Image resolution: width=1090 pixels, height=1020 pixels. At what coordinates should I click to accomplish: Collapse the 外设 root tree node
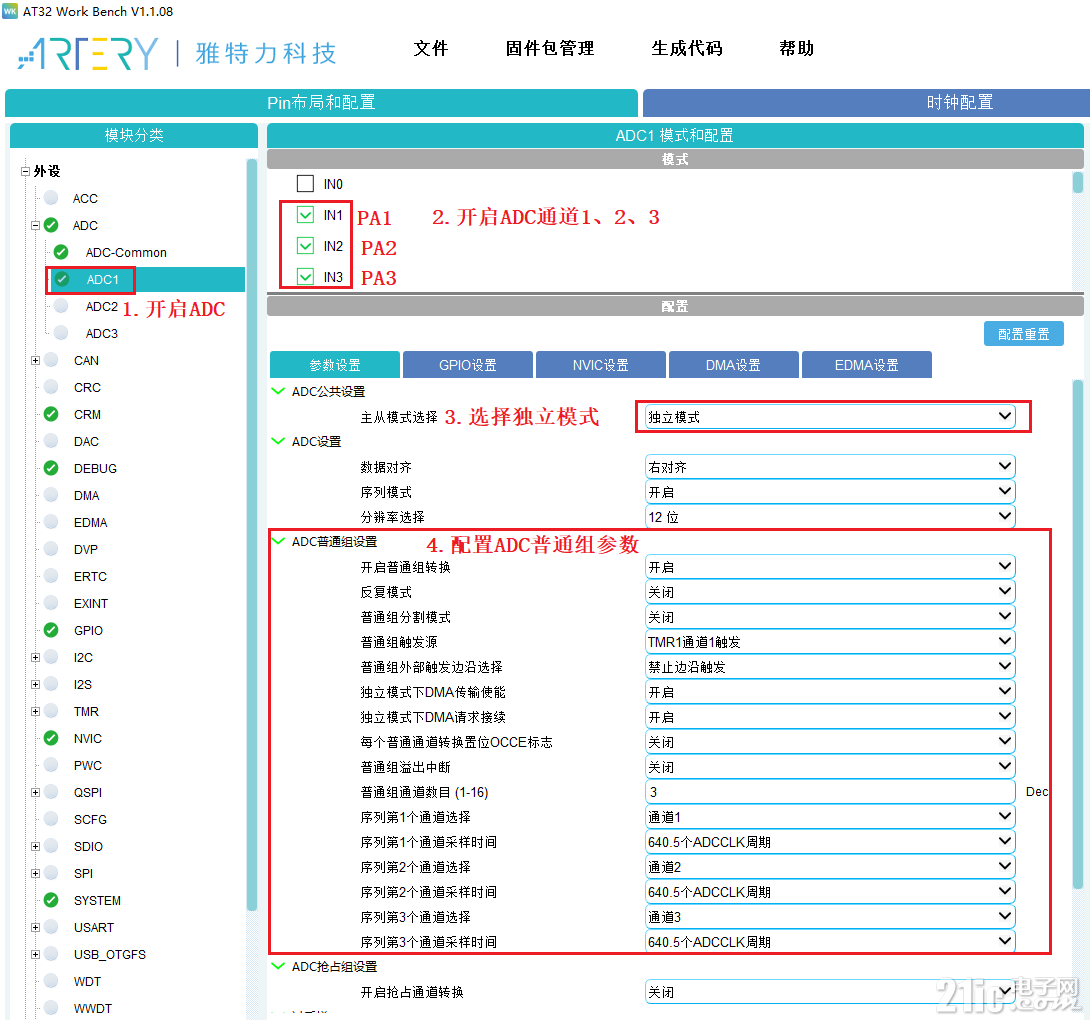pyautogui.click(x=26, y=171)
